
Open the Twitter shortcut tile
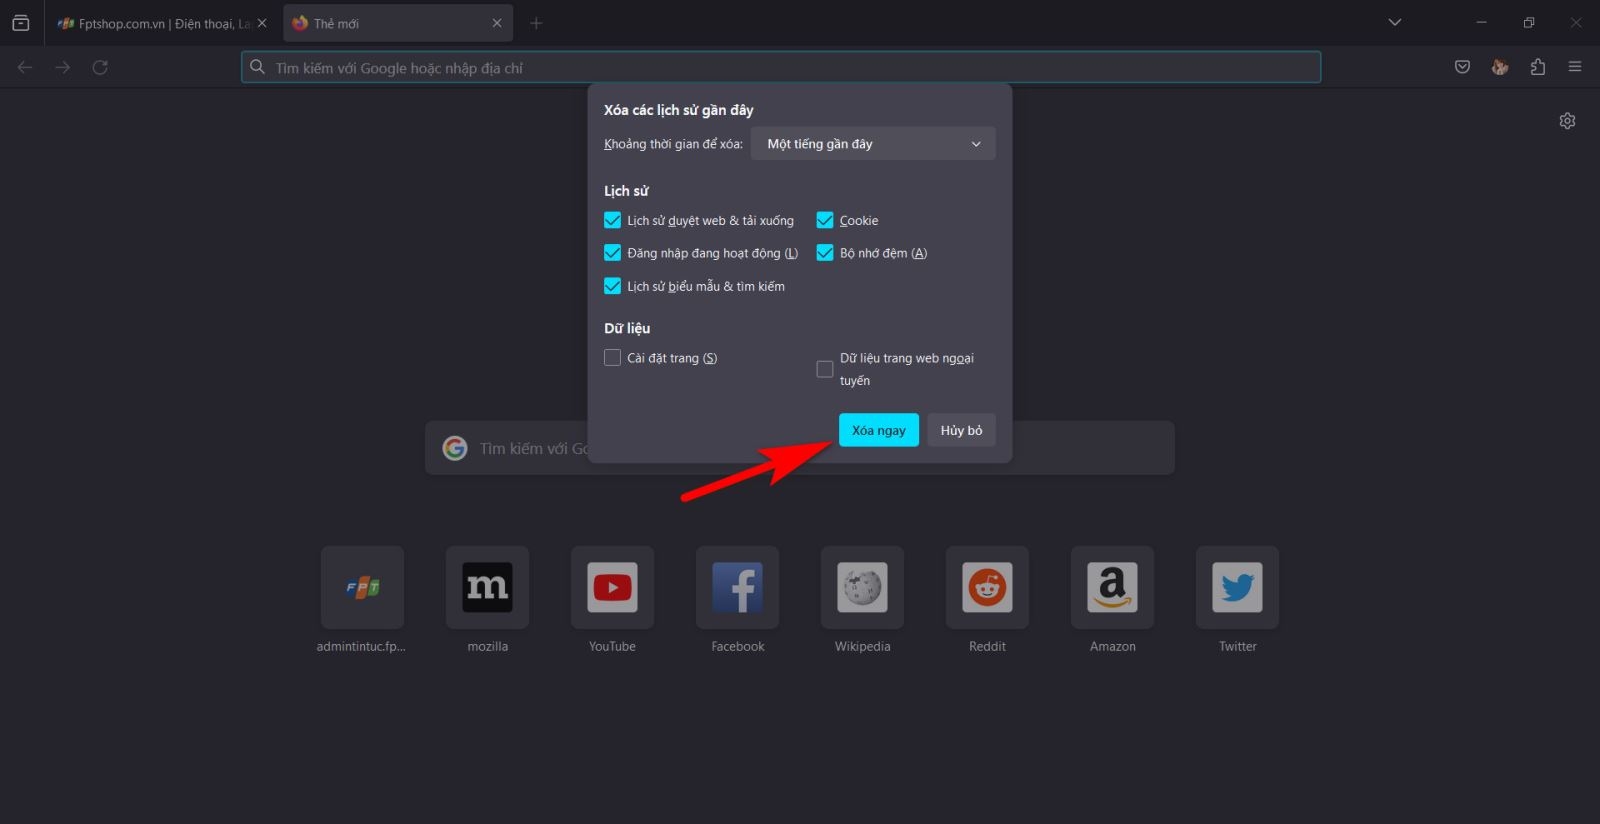coord(1237,587)
